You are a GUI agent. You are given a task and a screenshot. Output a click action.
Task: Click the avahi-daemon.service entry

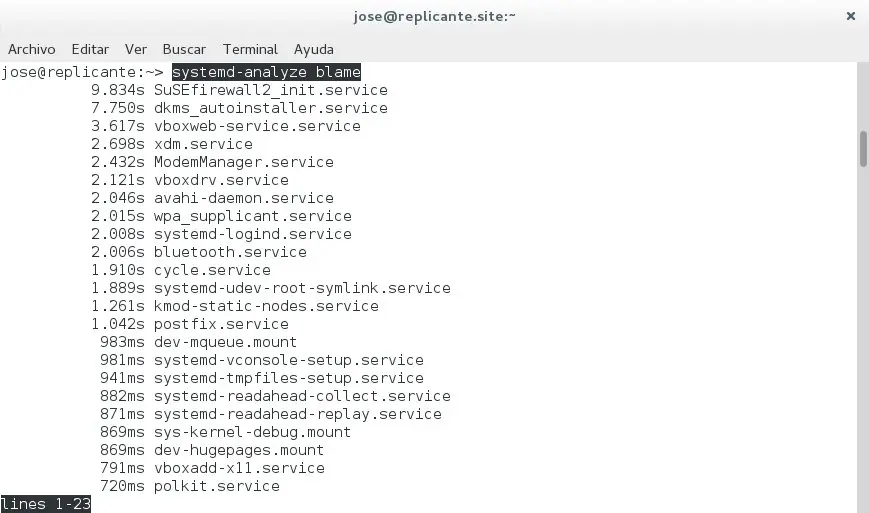244,198
